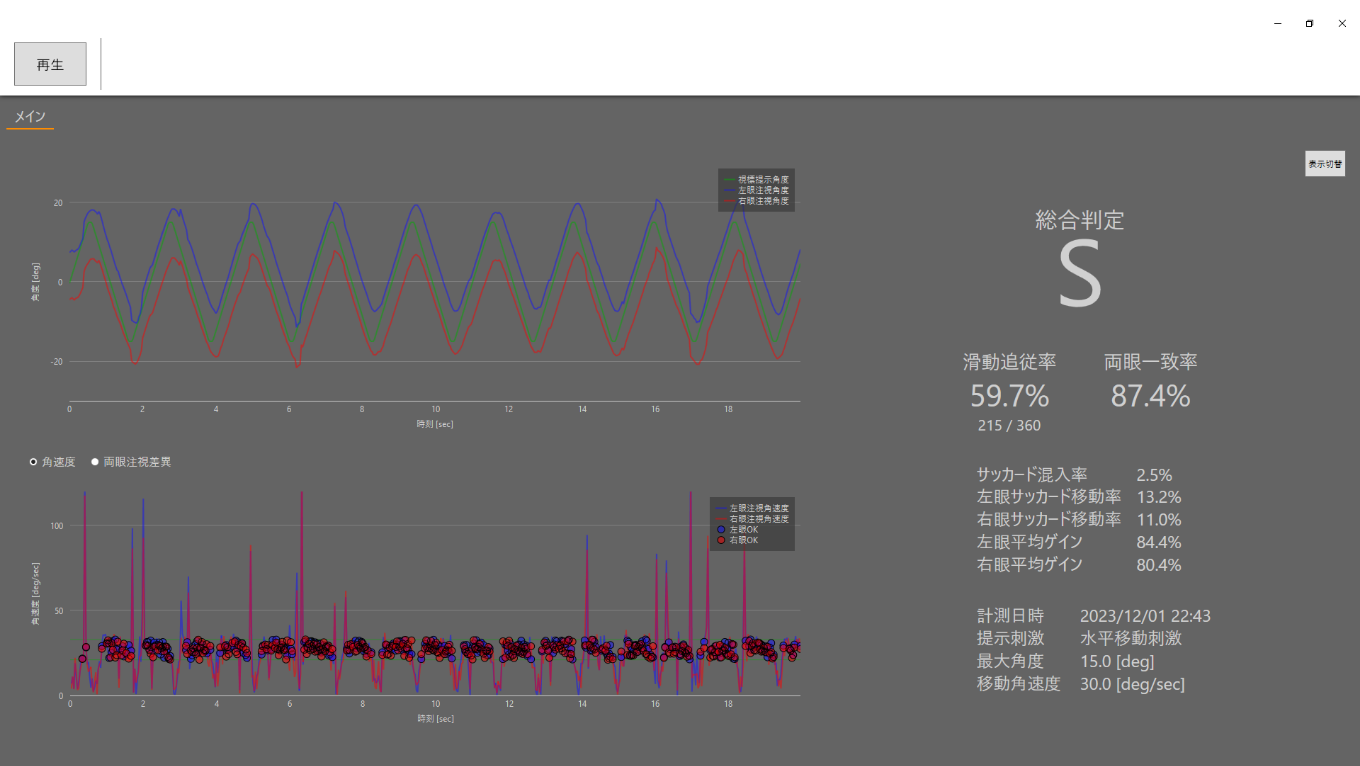1360x766 pixels.
Task: Click the 滑動追従率 59.7% value
Action: pyautogui.click(x=1009, y=396)
